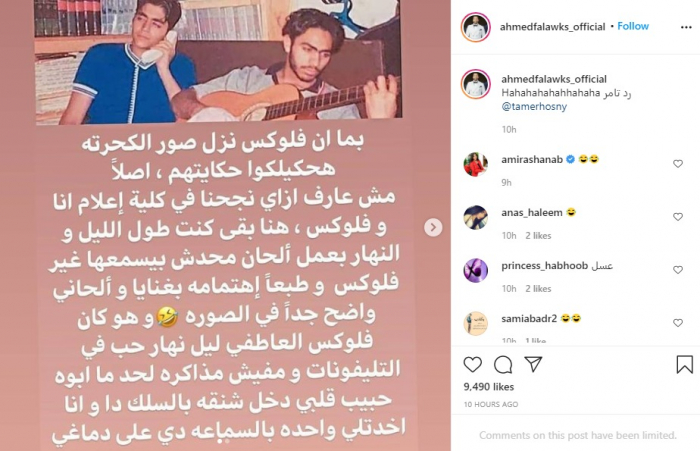The width and height of the screenshot is (700, 451).
Task: Go to next carousel image arrow
Action: pos(433,227)
